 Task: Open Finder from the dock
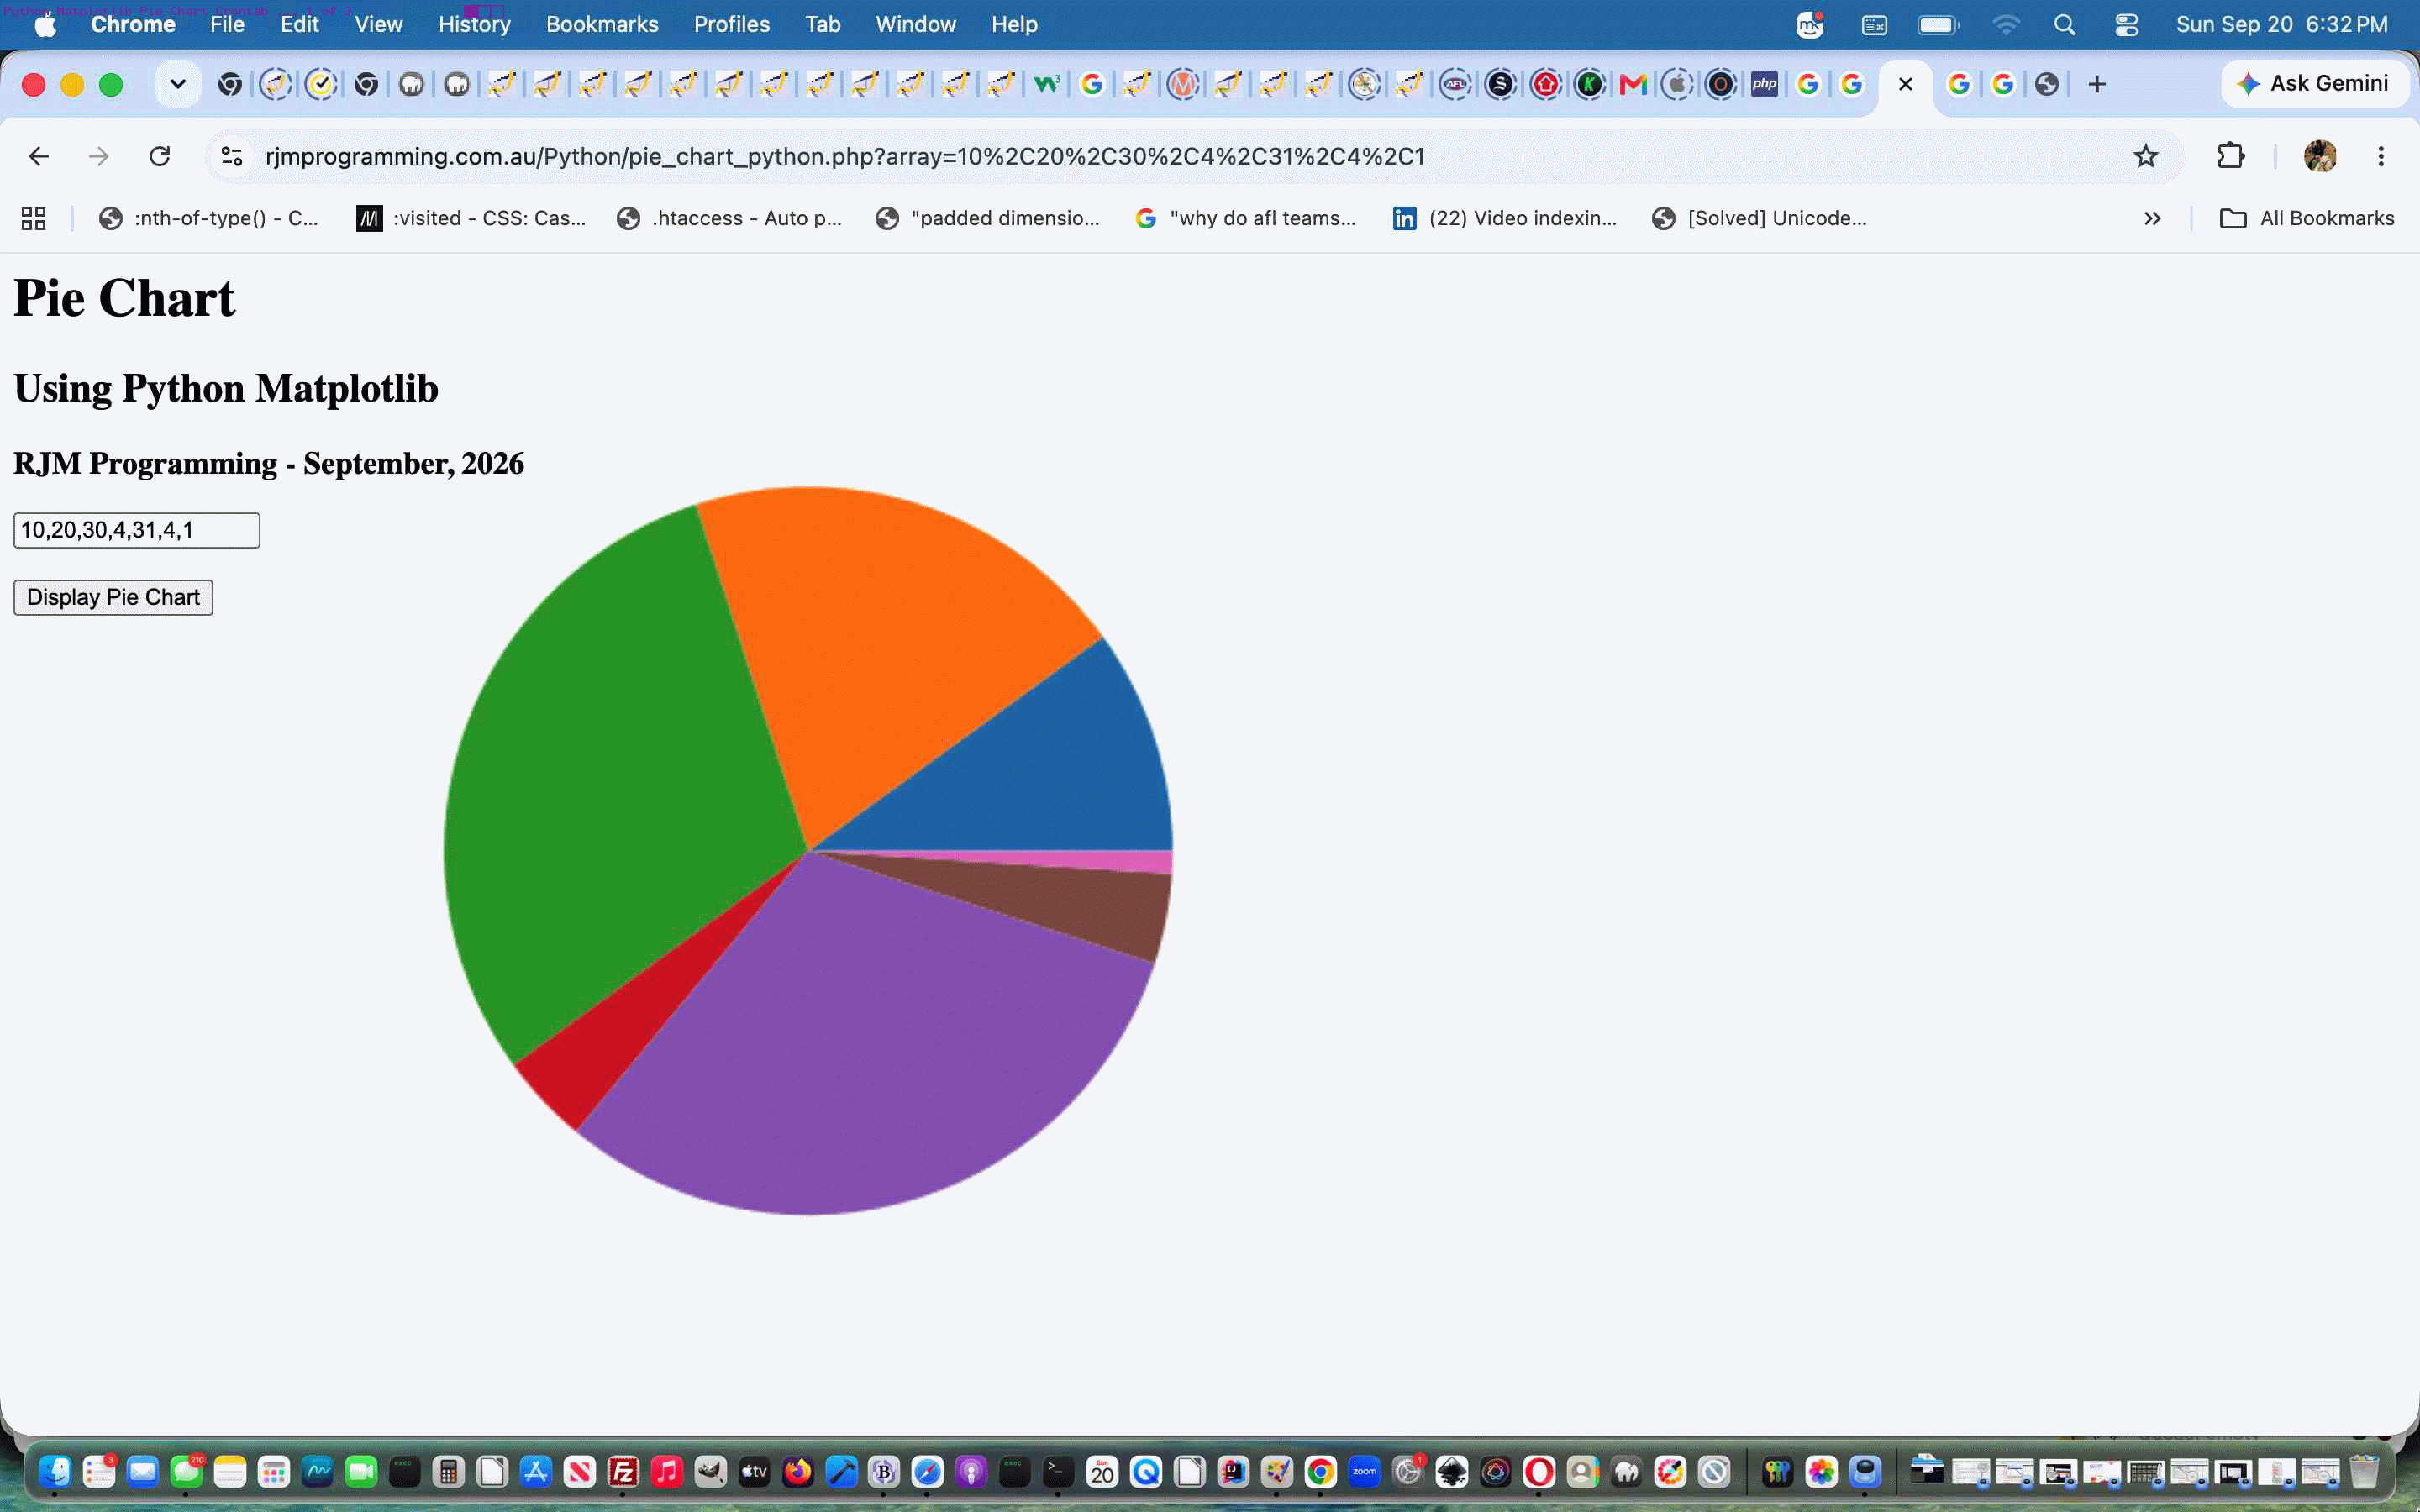55,1472
